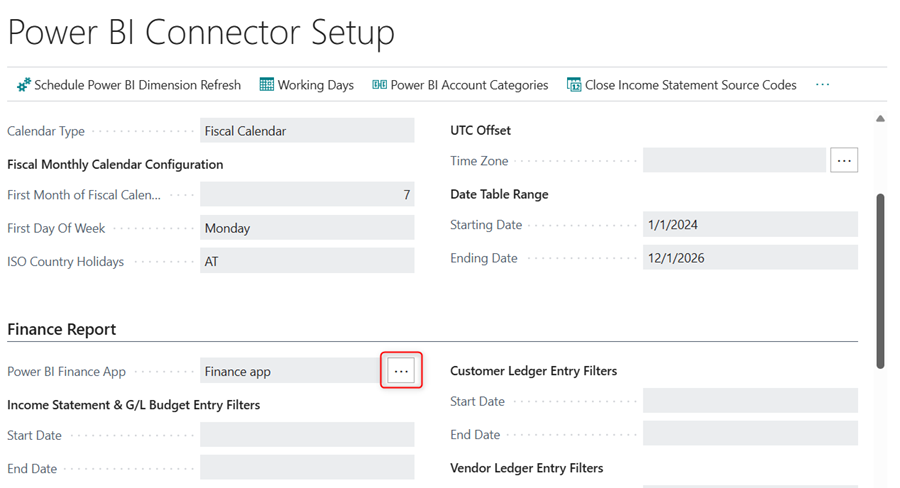Click the First Month of Fiscal Calendar field
The height and width of the screenshot is (488, 900).
click(x=306, y=195)
